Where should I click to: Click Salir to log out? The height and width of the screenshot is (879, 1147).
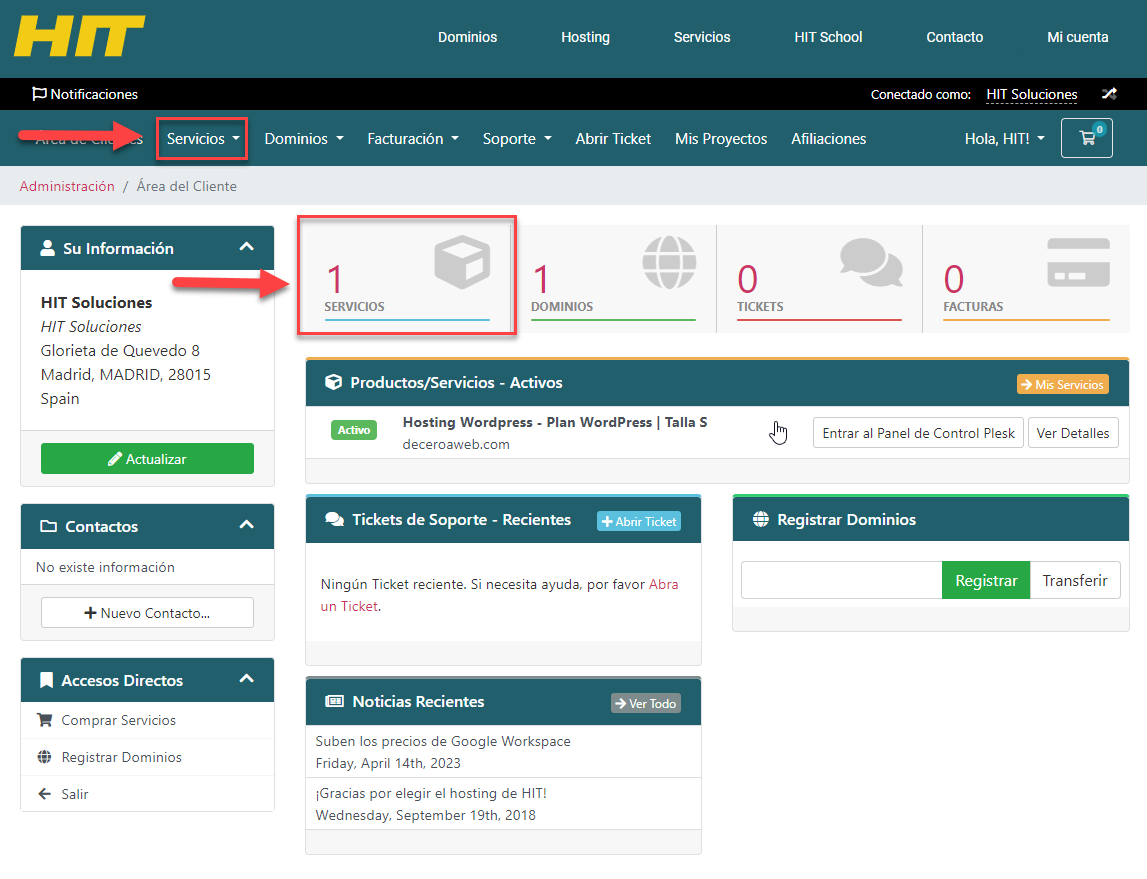point(147,793)
